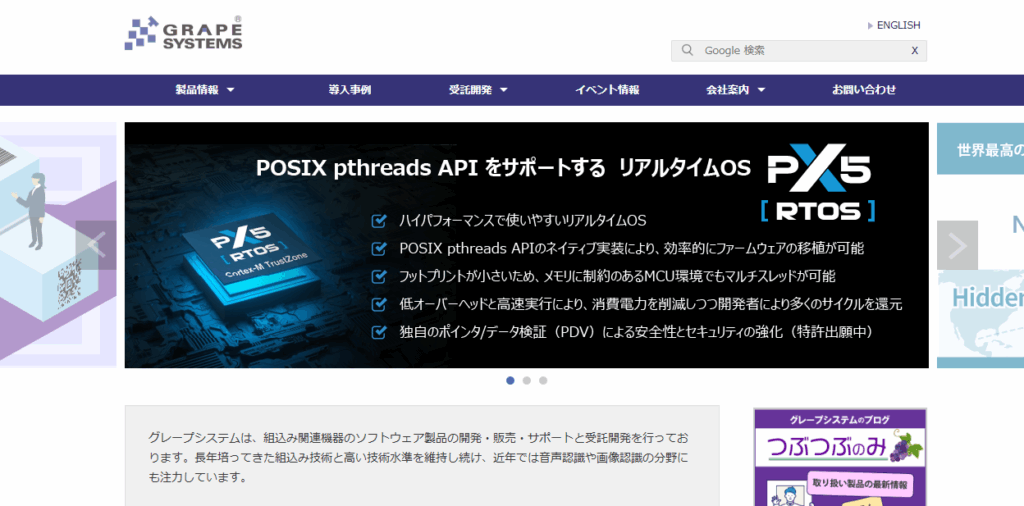1024x506 pixels.
Task: Click the previous slide with the QR code illustration
Action: coord(58,245)
